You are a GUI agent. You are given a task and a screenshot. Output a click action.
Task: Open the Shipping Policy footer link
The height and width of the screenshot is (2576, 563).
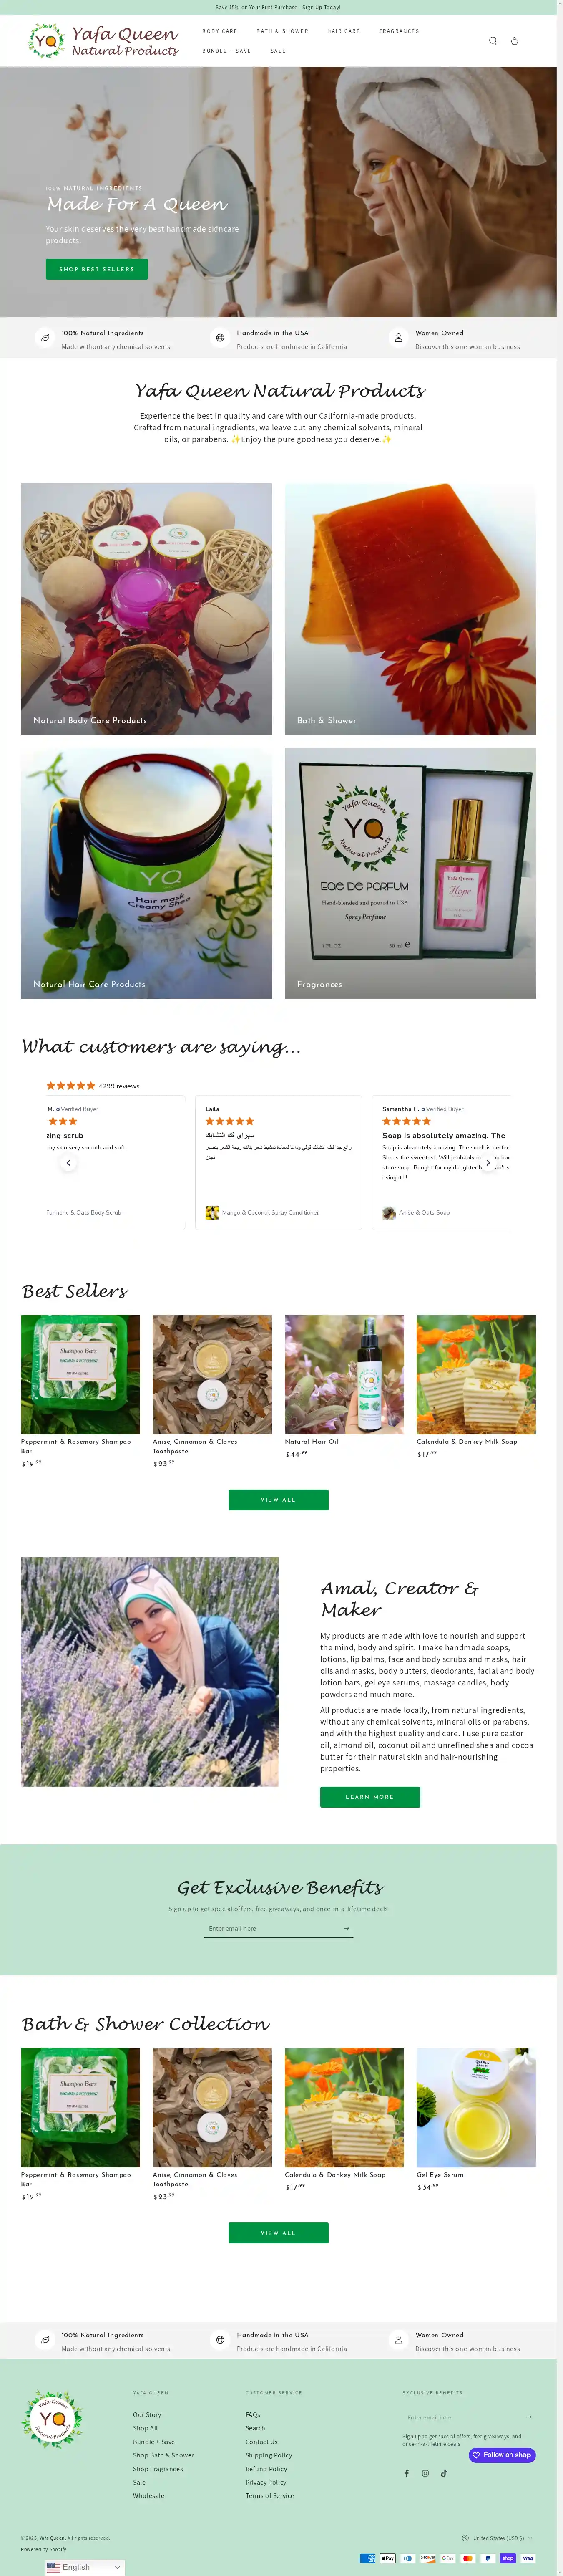(268, 2455)
